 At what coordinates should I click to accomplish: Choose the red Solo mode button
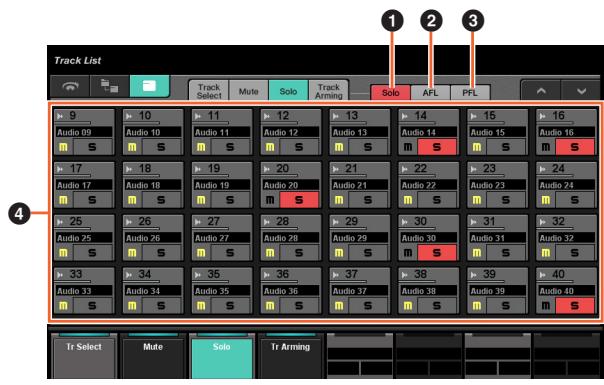click(391, 92)
